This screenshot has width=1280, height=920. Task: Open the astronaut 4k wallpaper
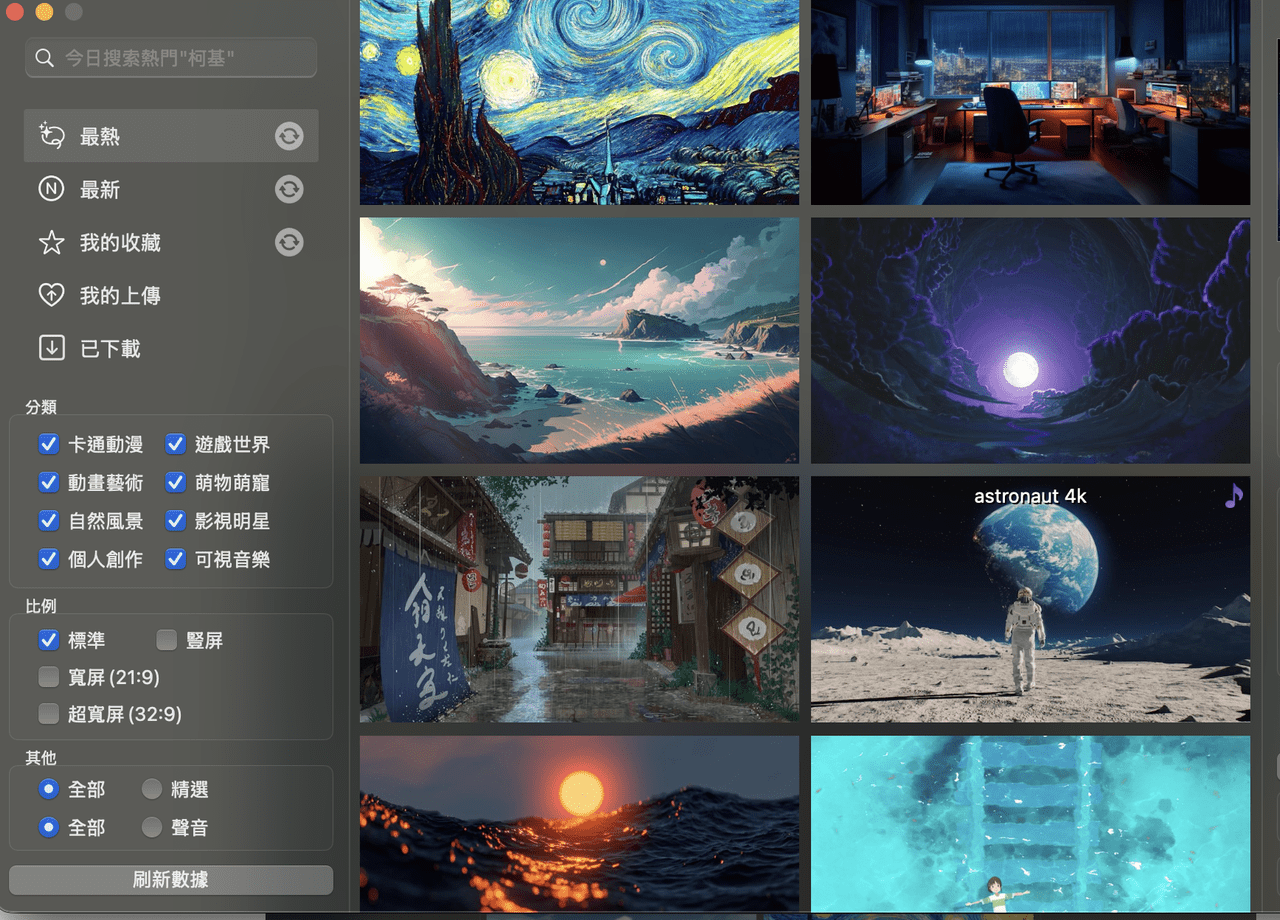[x=1030, y=599]
